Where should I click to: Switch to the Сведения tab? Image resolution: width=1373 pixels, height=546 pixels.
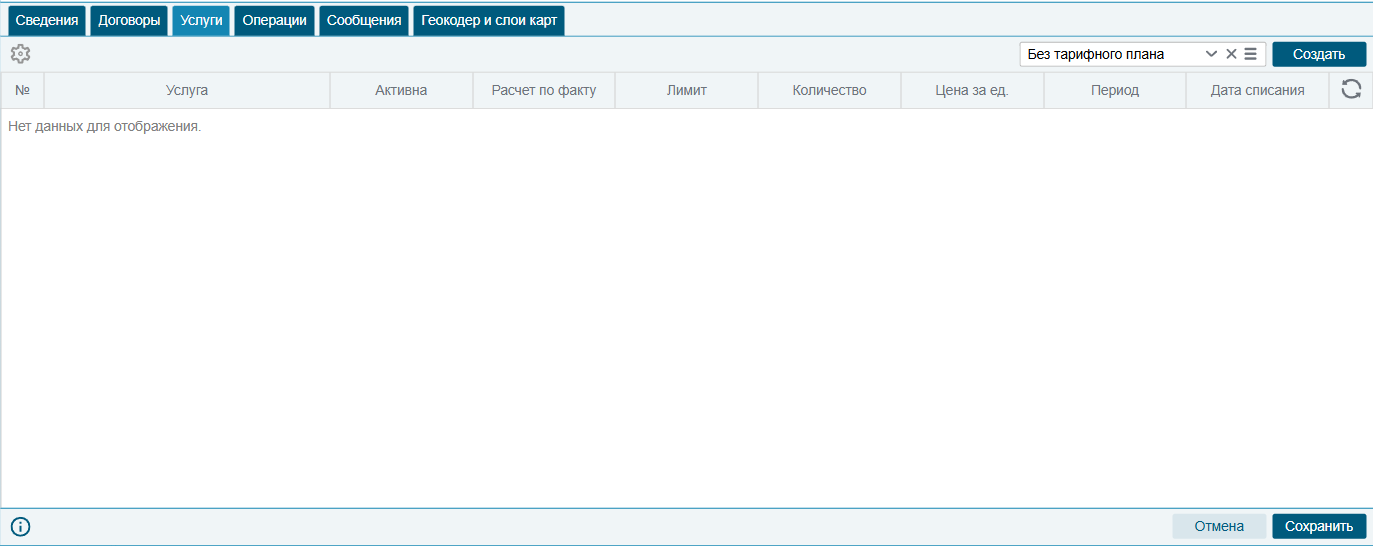tap(47, 20)
